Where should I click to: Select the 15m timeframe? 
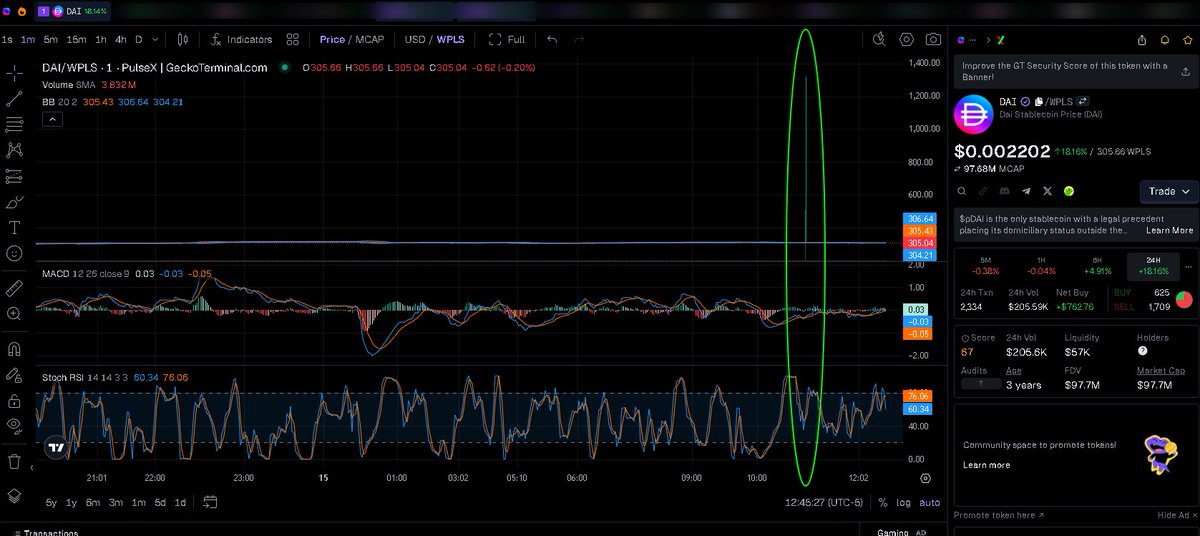point(76,39)
